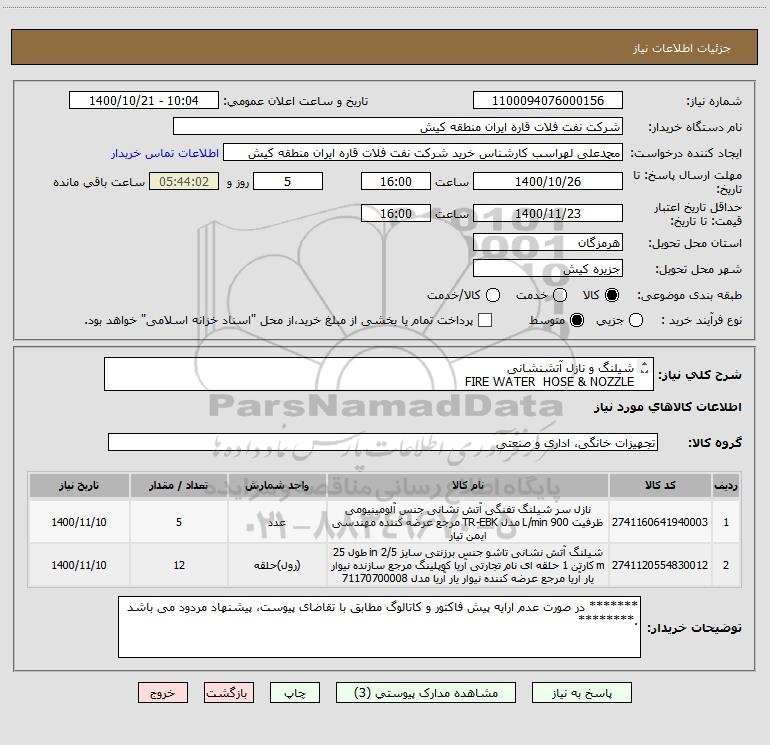
Task: Click the شماره نیاز field 1100094076000156
Action: pos(548,100)
